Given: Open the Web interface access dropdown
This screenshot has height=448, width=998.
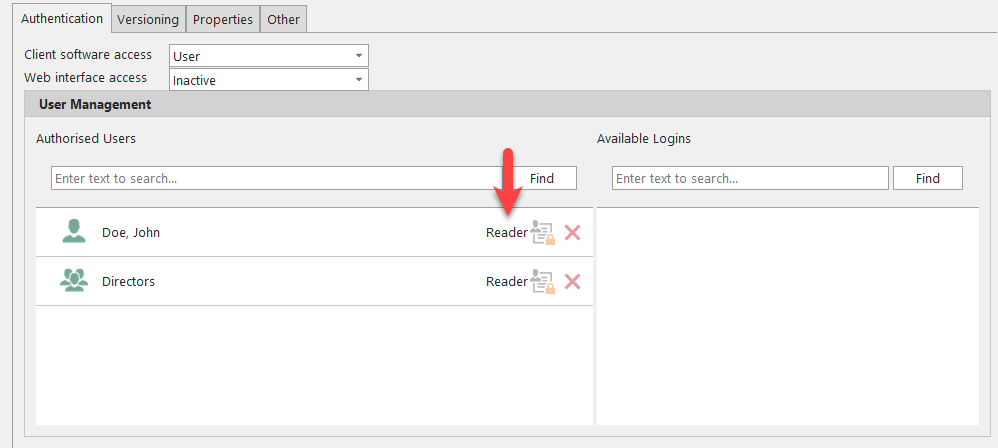Looking at the screenshot, I should point(358,80).
